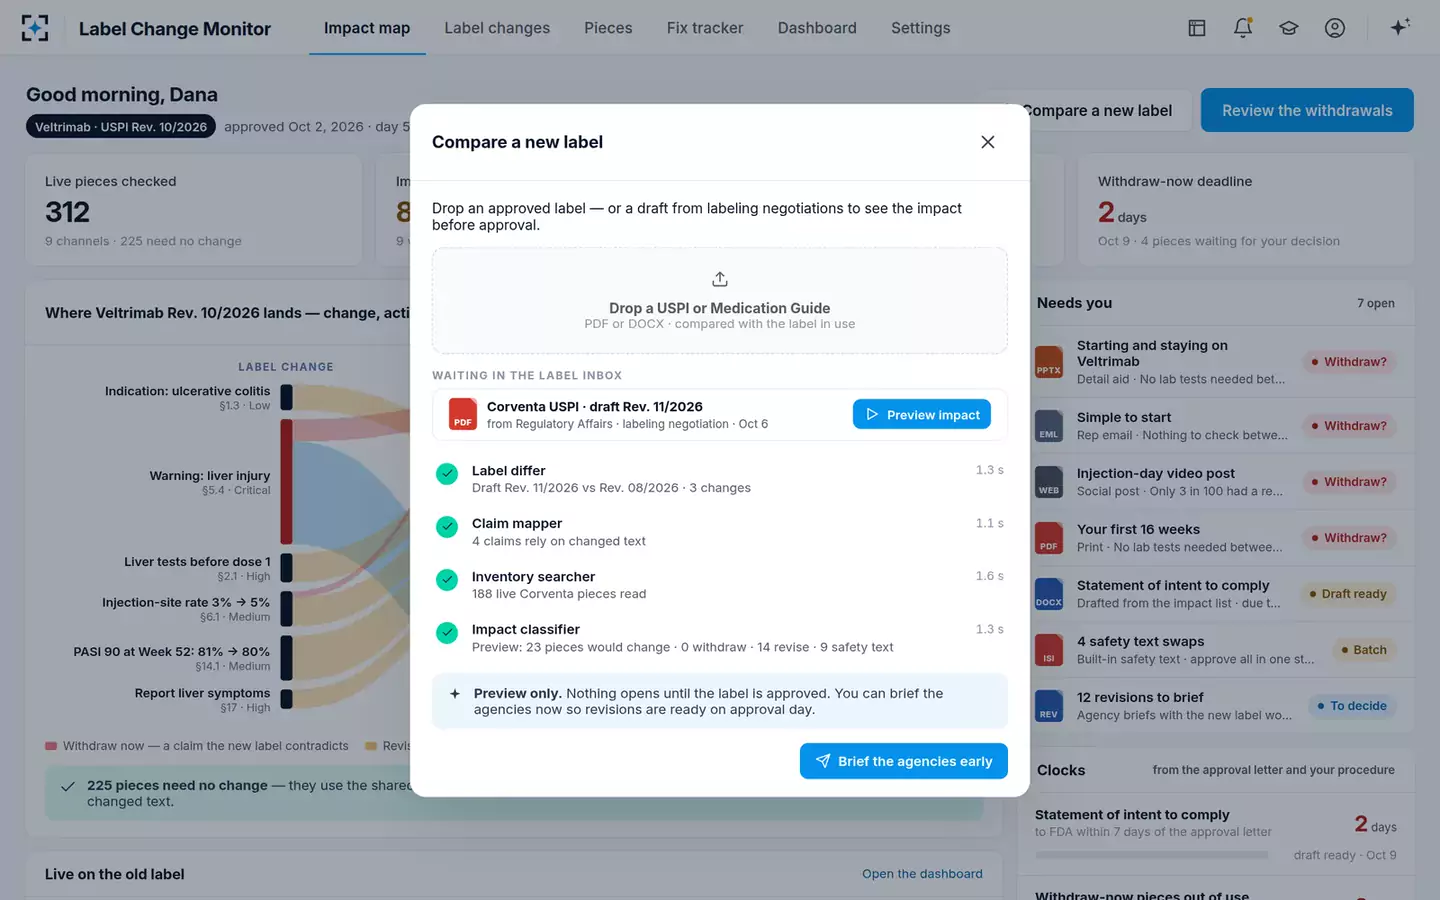Click the Corventa USPI PDF file icon
The image size is (1440, 900).
pos(463,414)
